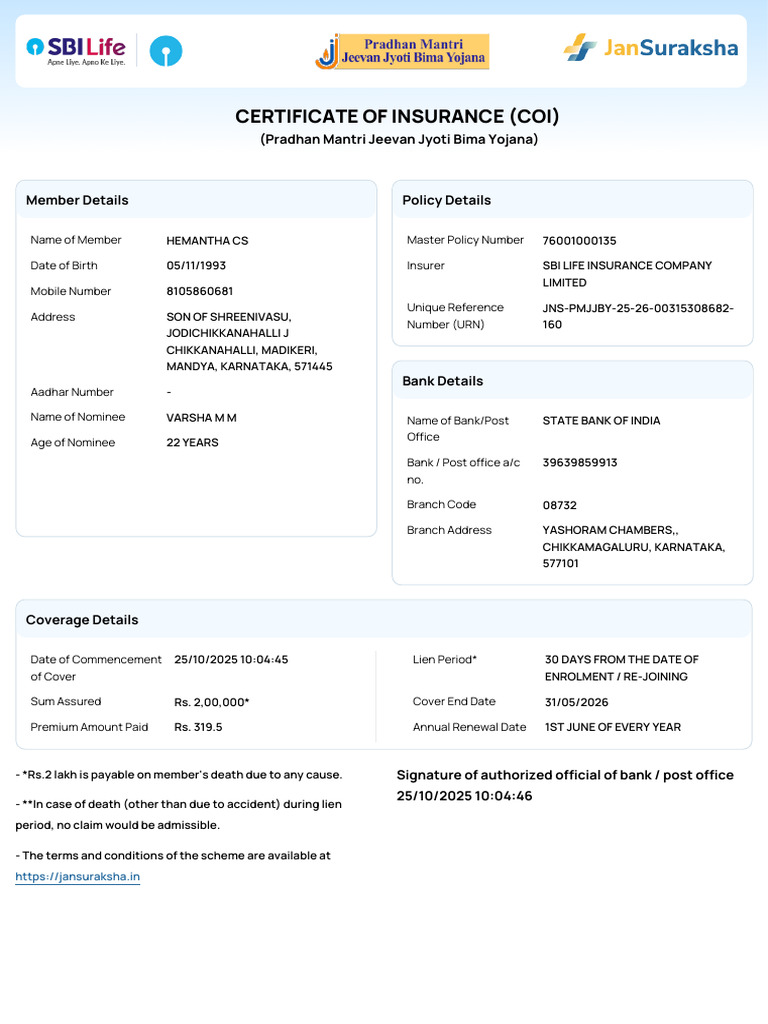The width and height of the screenshot is (768, 1024).
Task: Select the Coverage Details section header
Action: click(x=82, y=620)
